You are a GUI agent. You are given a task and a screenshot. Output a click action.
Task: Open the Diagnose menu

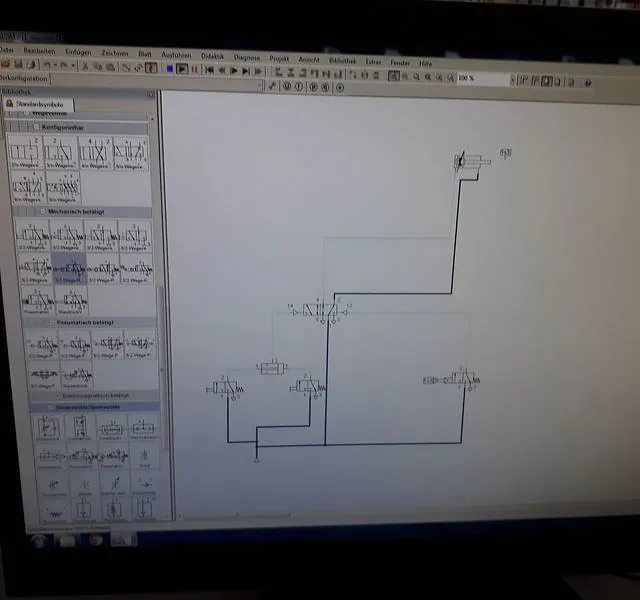tap(247, 58)
